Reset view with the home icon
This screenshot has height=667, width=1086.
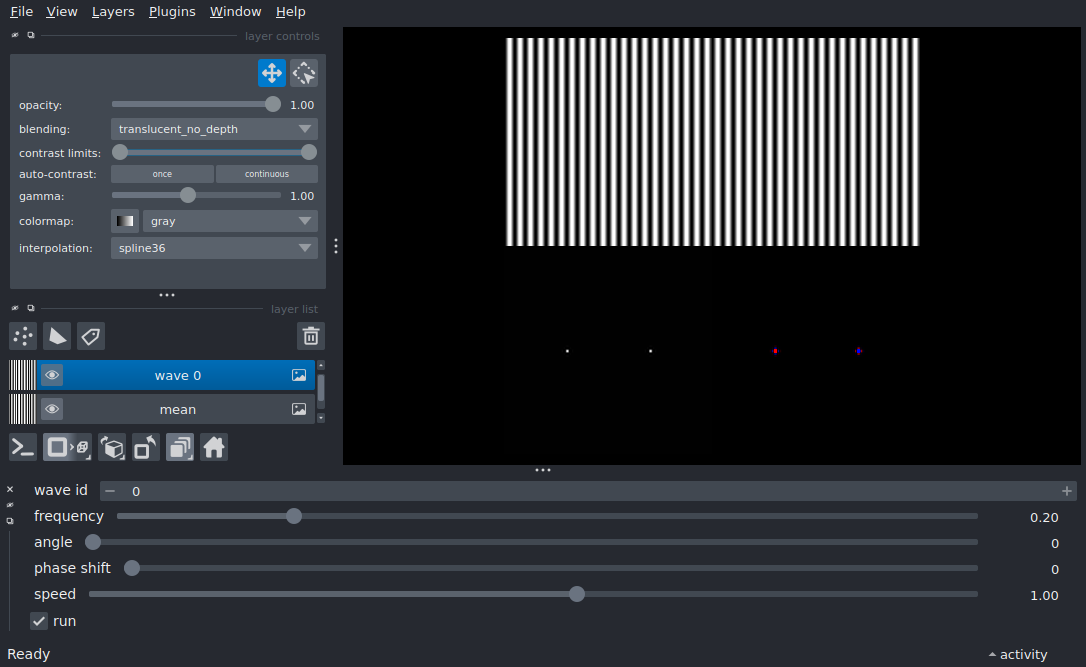click(x=214, y=447)
